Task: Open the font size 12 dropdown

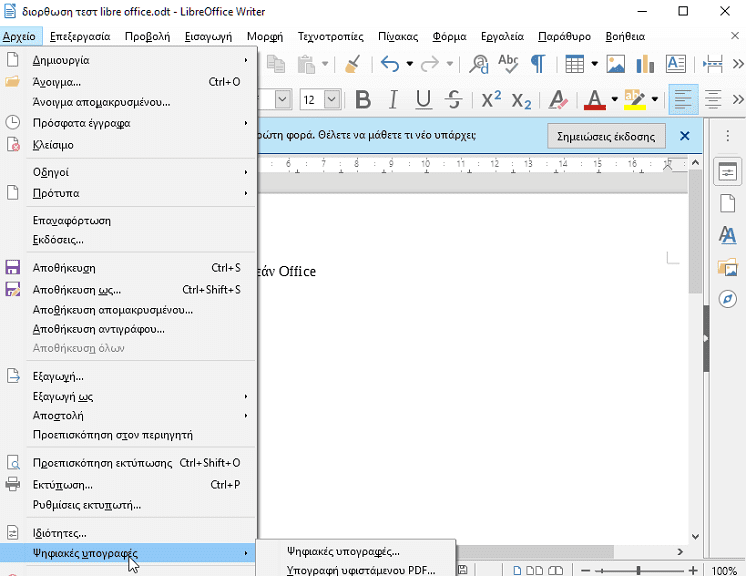Action: (332, 100)
